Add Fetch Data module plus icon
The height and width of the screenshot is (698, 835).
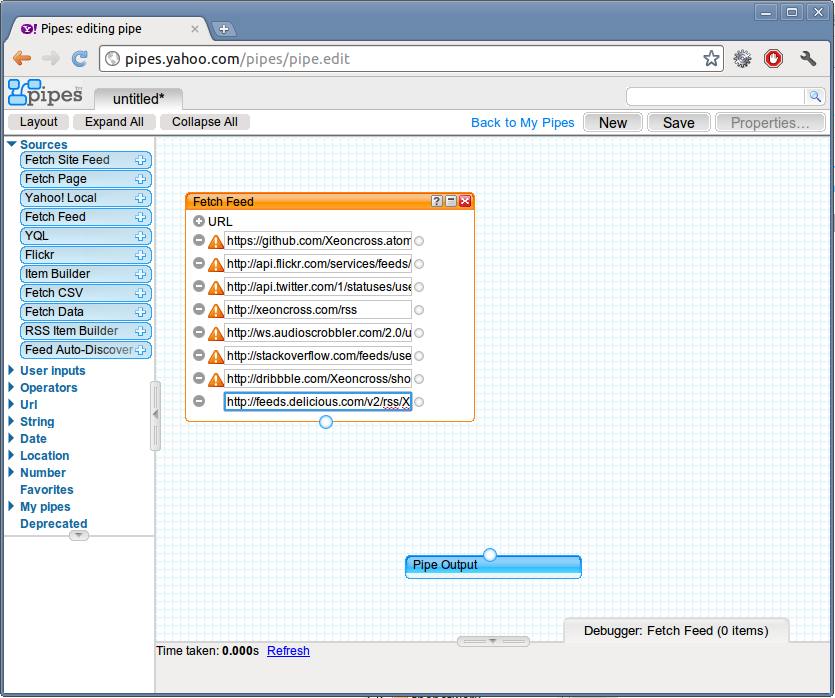pyautogui.click(x=141, y=312)
